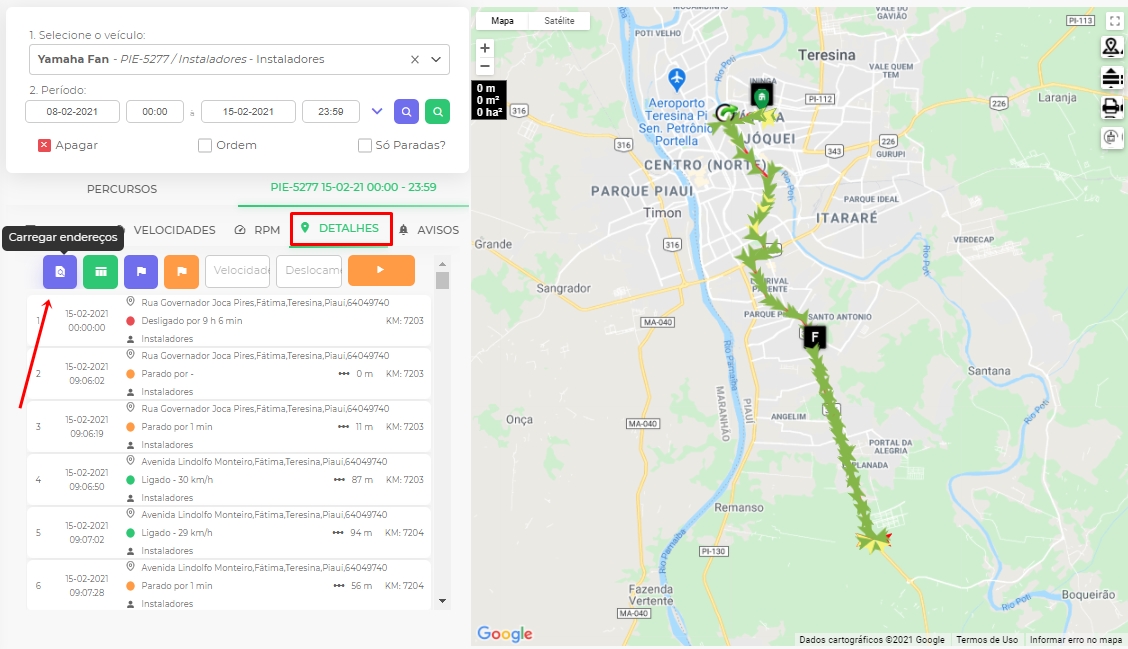The width and height of the screenshot is (1128, 649).
Task: Click the Deslocamento filter input
Action: (x=309, y=271)
